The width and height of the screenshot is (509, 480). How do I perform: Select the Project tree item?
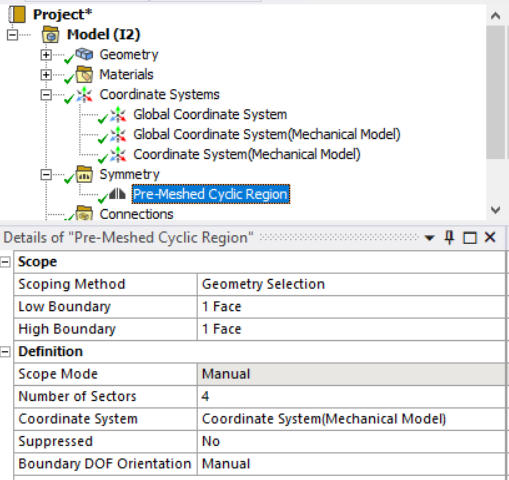[x=62, y=15]
